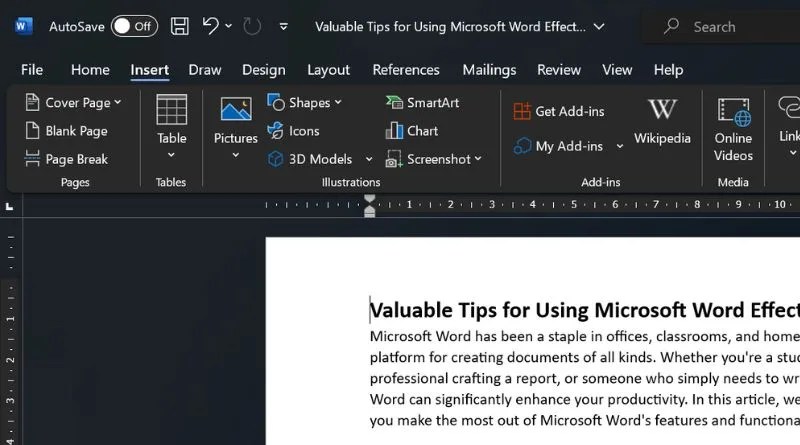
Task: Click the SmartArt icon
Action: point(394,102)
